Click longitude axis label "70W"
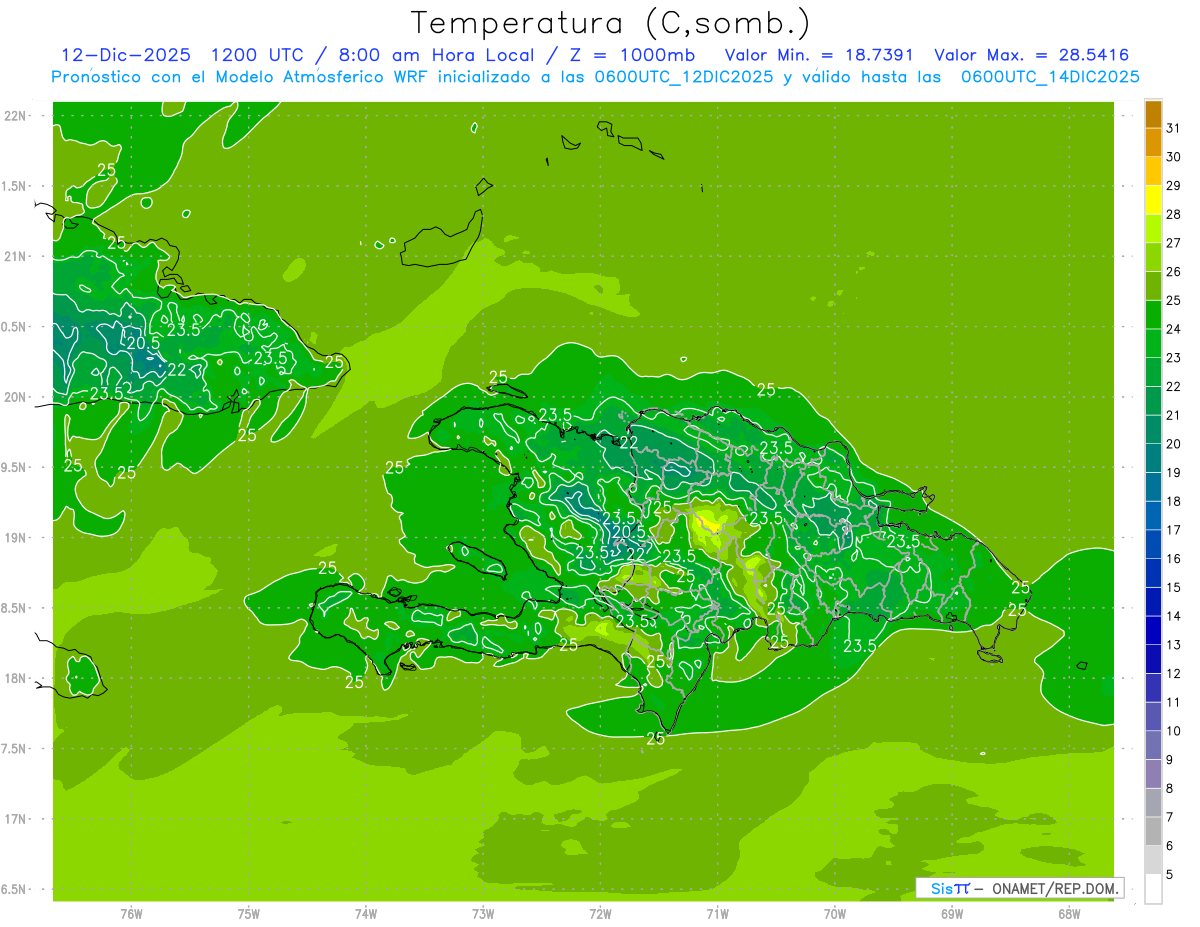Viewport: 1200px width, 927px height. (x=835, y=913)
